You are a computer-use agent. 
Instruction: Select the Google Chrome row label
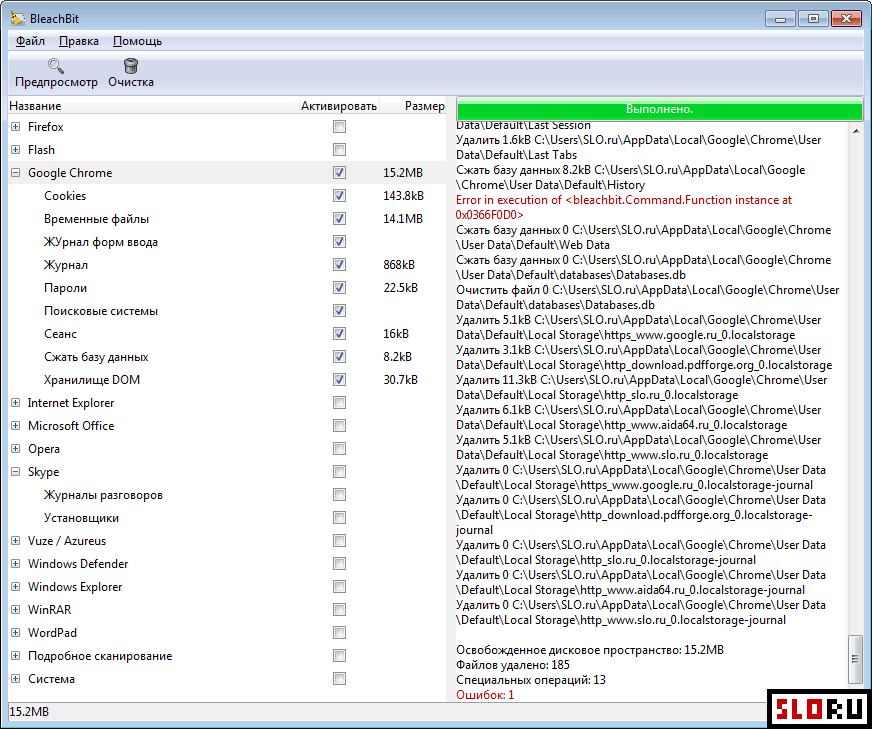(x=70, y=173)
